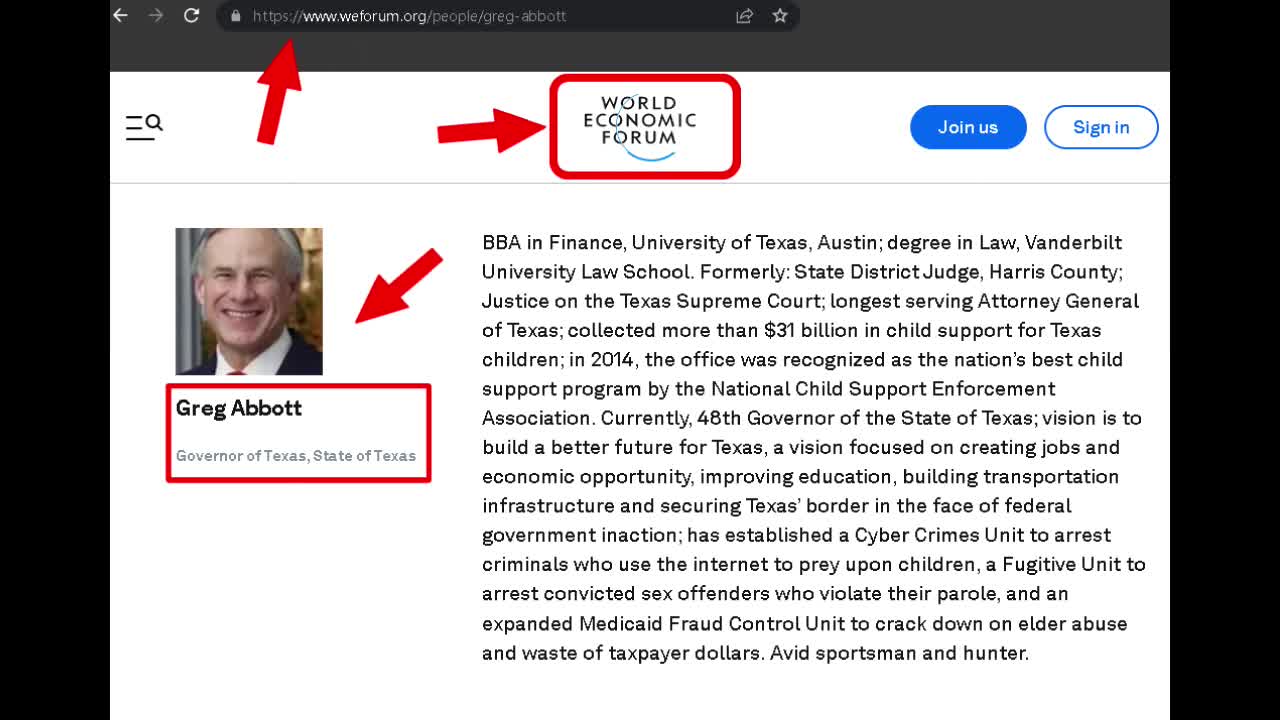Click the weforum.org URL in address bar
The height and width of the screenshot is (720, 1280).
click(410, 16)
